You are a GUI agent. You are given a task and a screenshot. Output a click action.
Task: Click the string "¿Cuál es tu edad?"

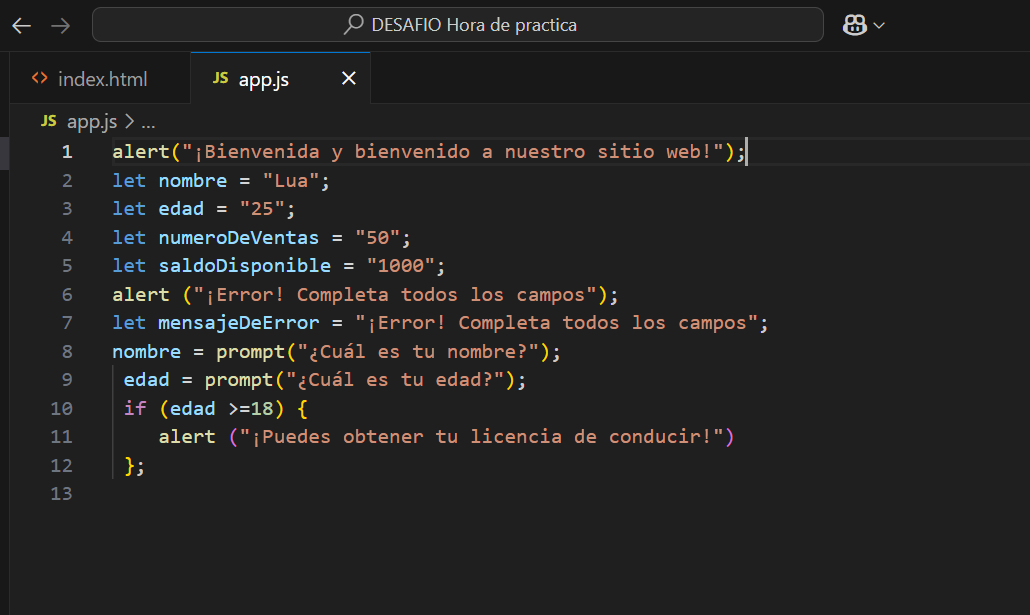(x=395, y=380)
